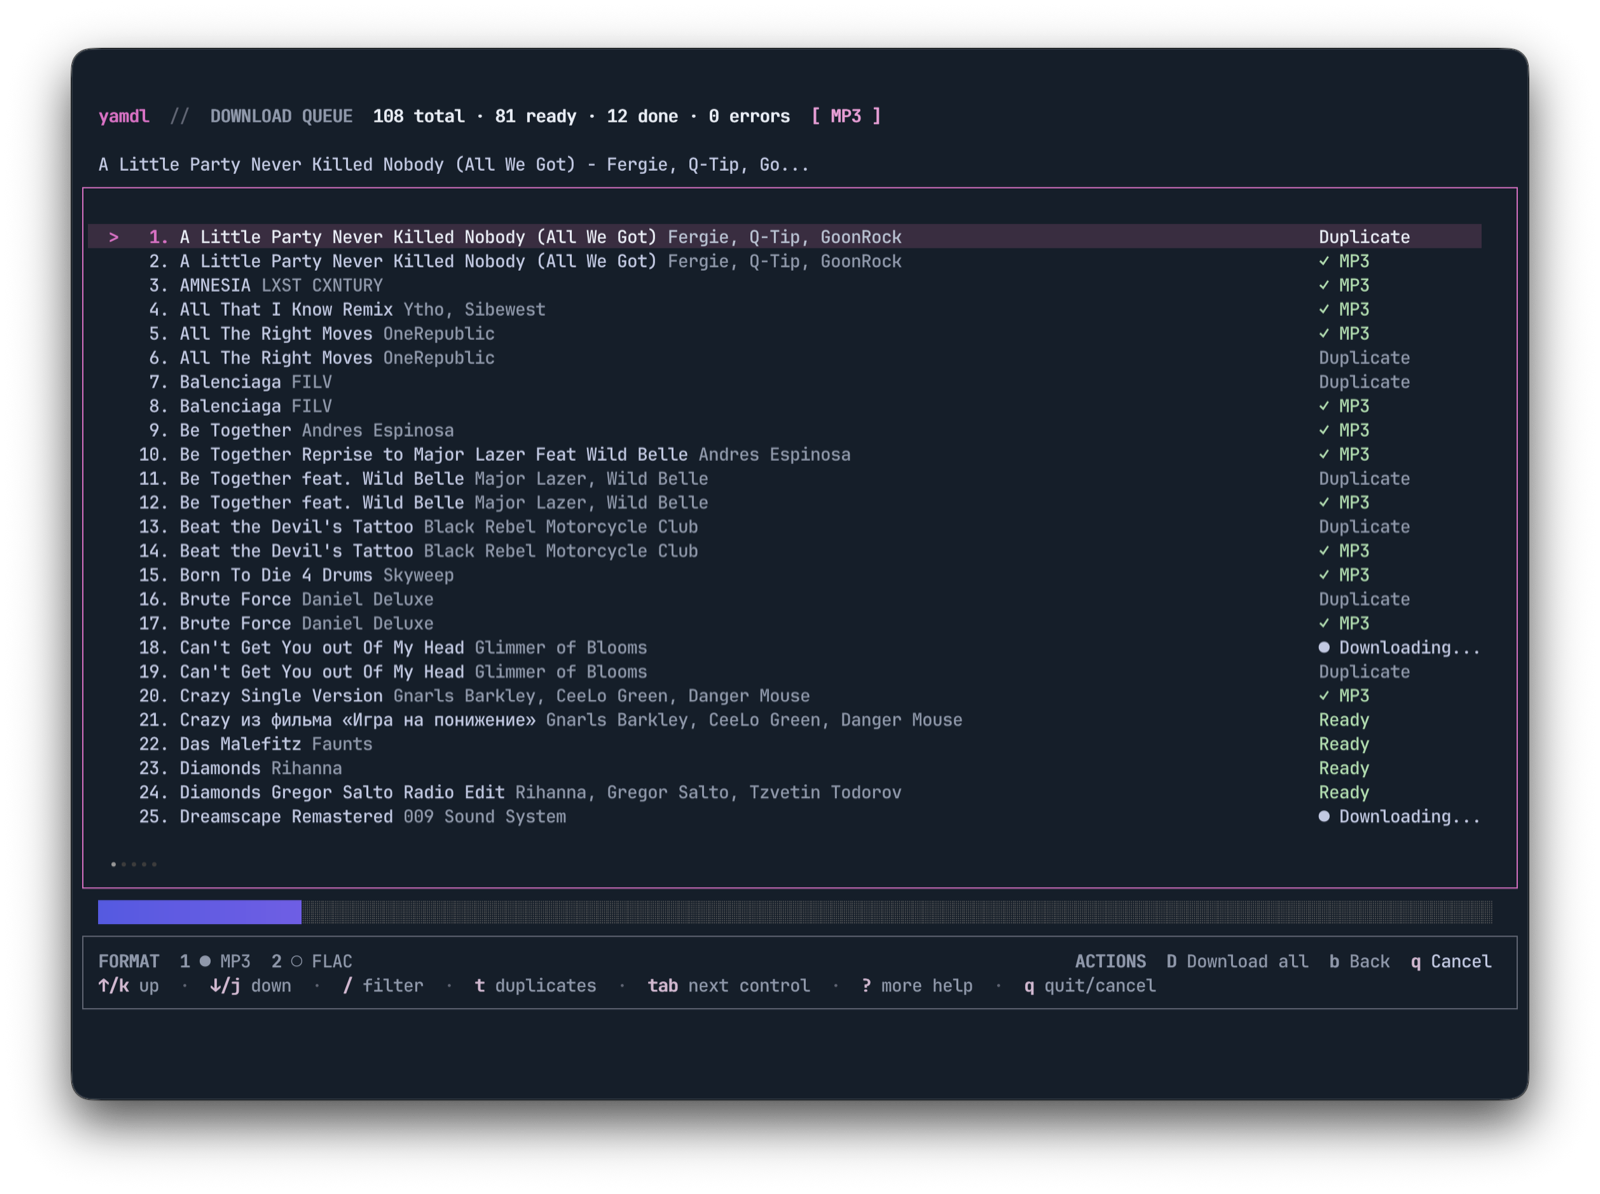
Task: Click the up navigation hint
Action: tap(129, 986)
